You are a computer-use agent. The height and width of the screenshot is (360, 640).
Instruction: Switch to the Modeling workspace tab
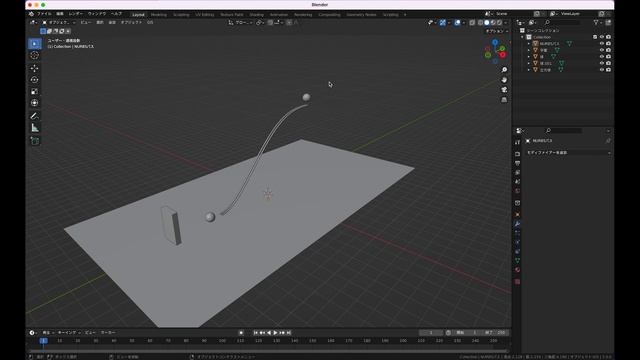pyautogui.click(x=159, y=15)
